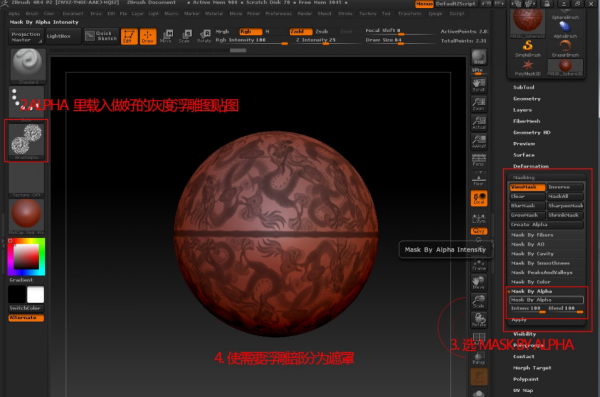
Task: Open the Preferences menu
Action: pos(279,13)
